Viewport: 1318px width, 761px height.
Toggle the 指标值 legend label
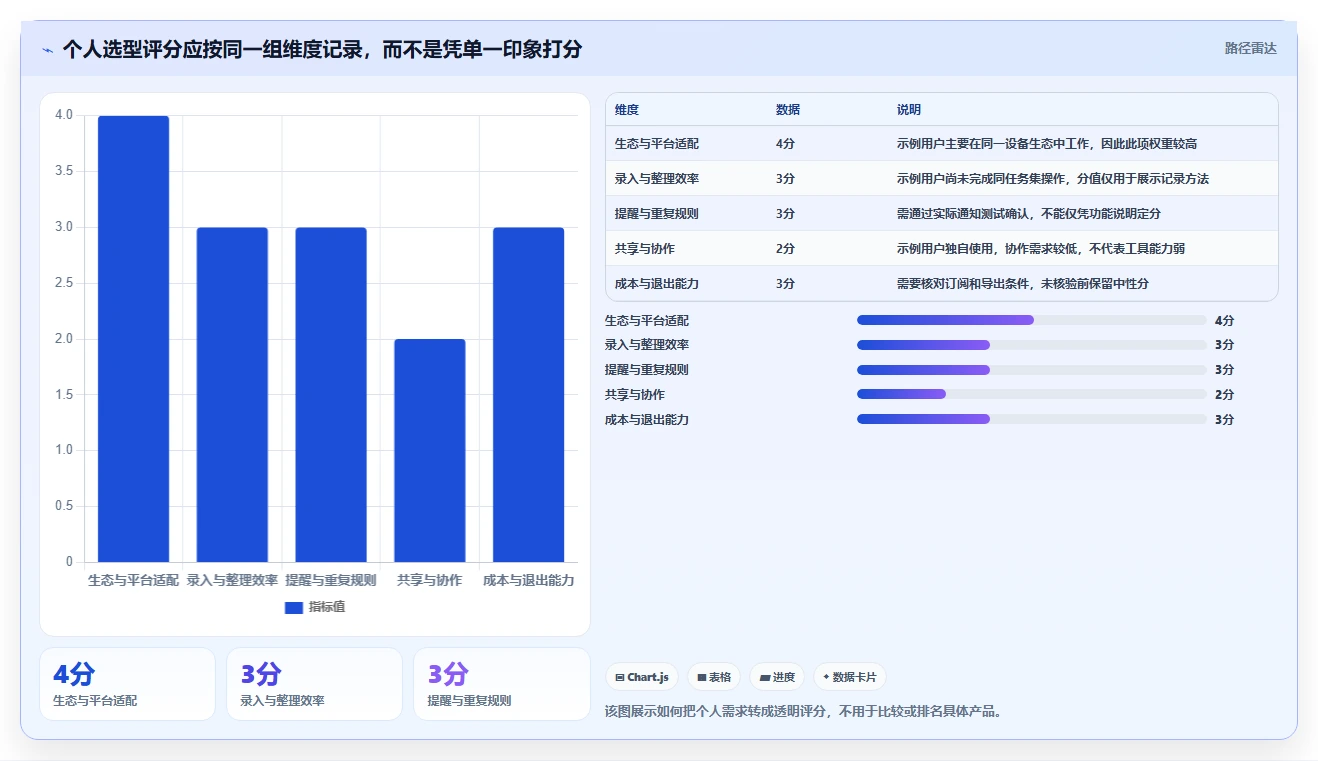[327, 607]
